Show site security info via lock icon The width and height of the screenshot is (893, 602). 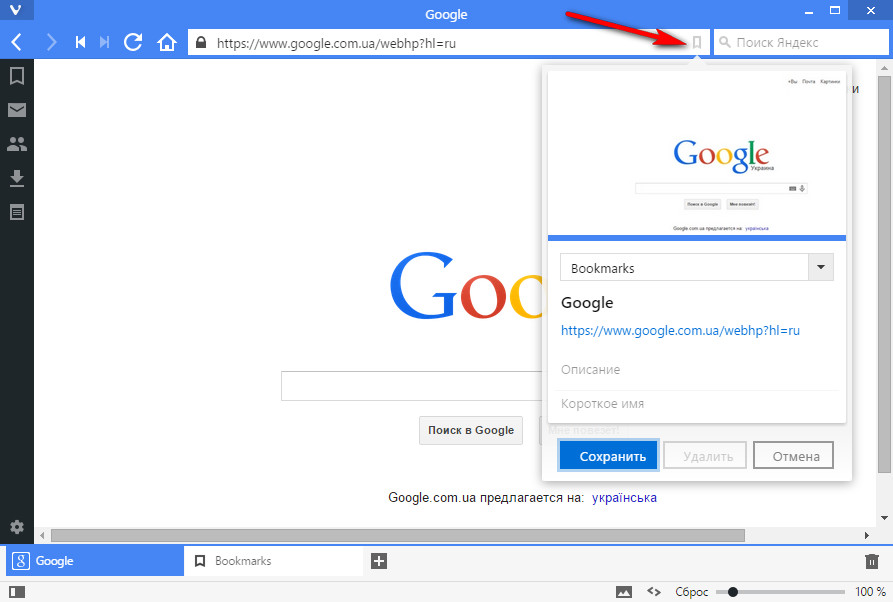point(200,43)
